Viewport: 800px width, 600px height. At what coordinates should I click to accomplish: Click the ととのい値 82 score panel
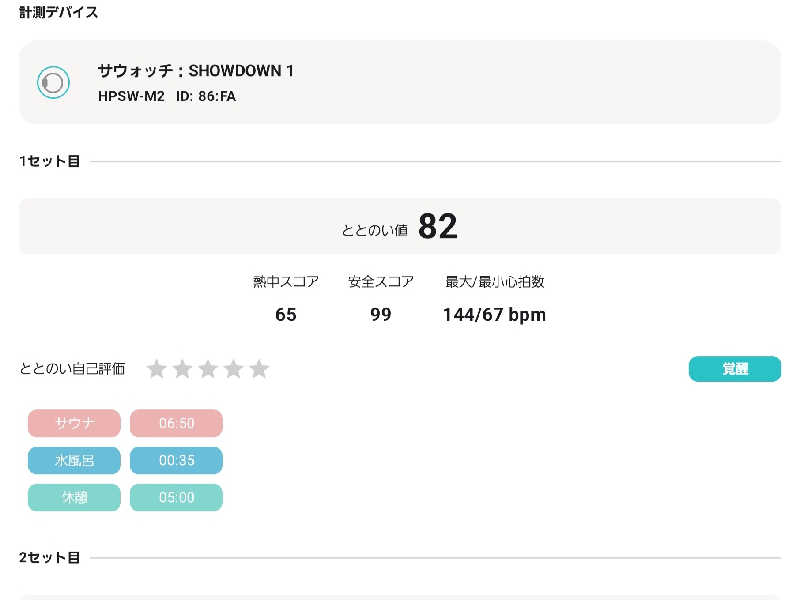[x=400, y=227]
